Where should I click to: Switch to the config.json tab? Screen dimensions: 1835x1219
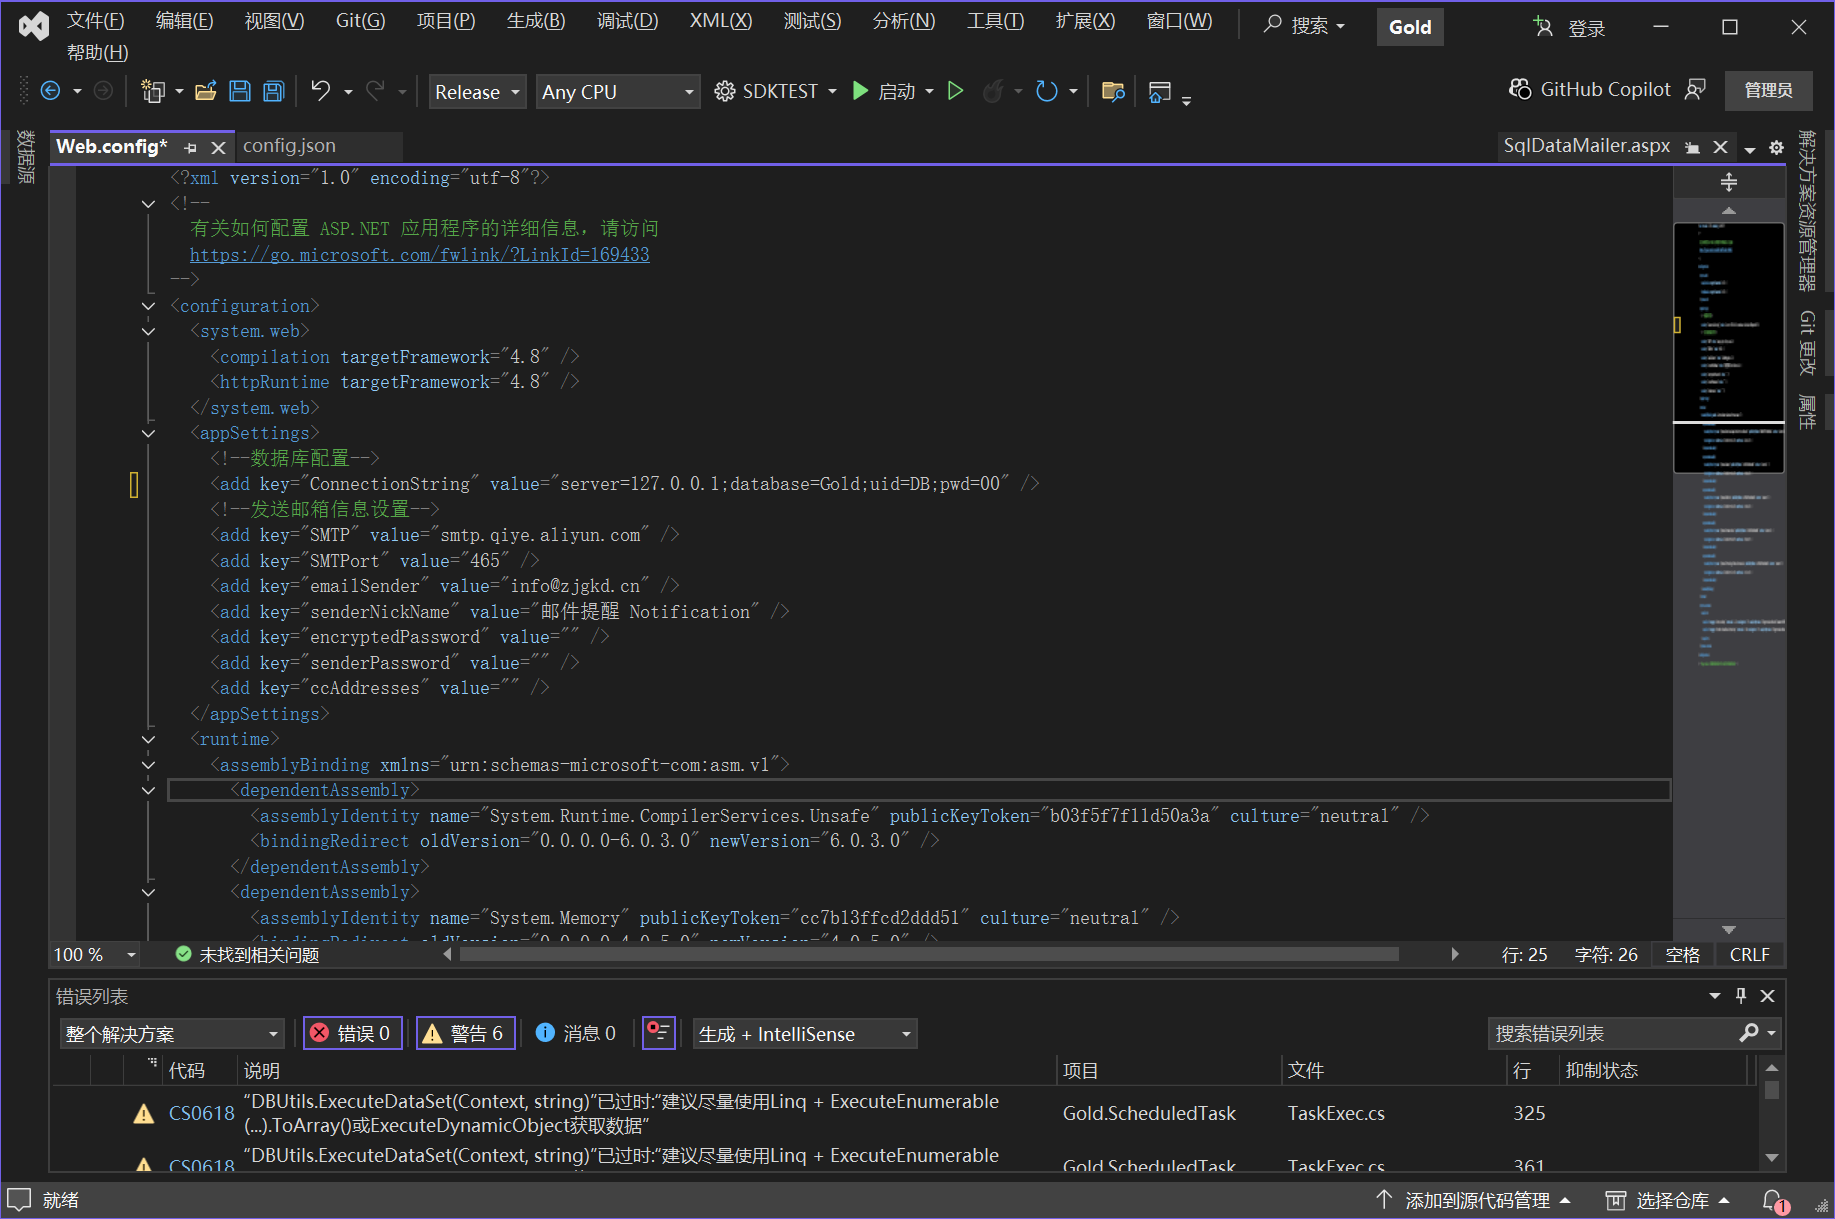pyautogui.click(x=289, y=146)
